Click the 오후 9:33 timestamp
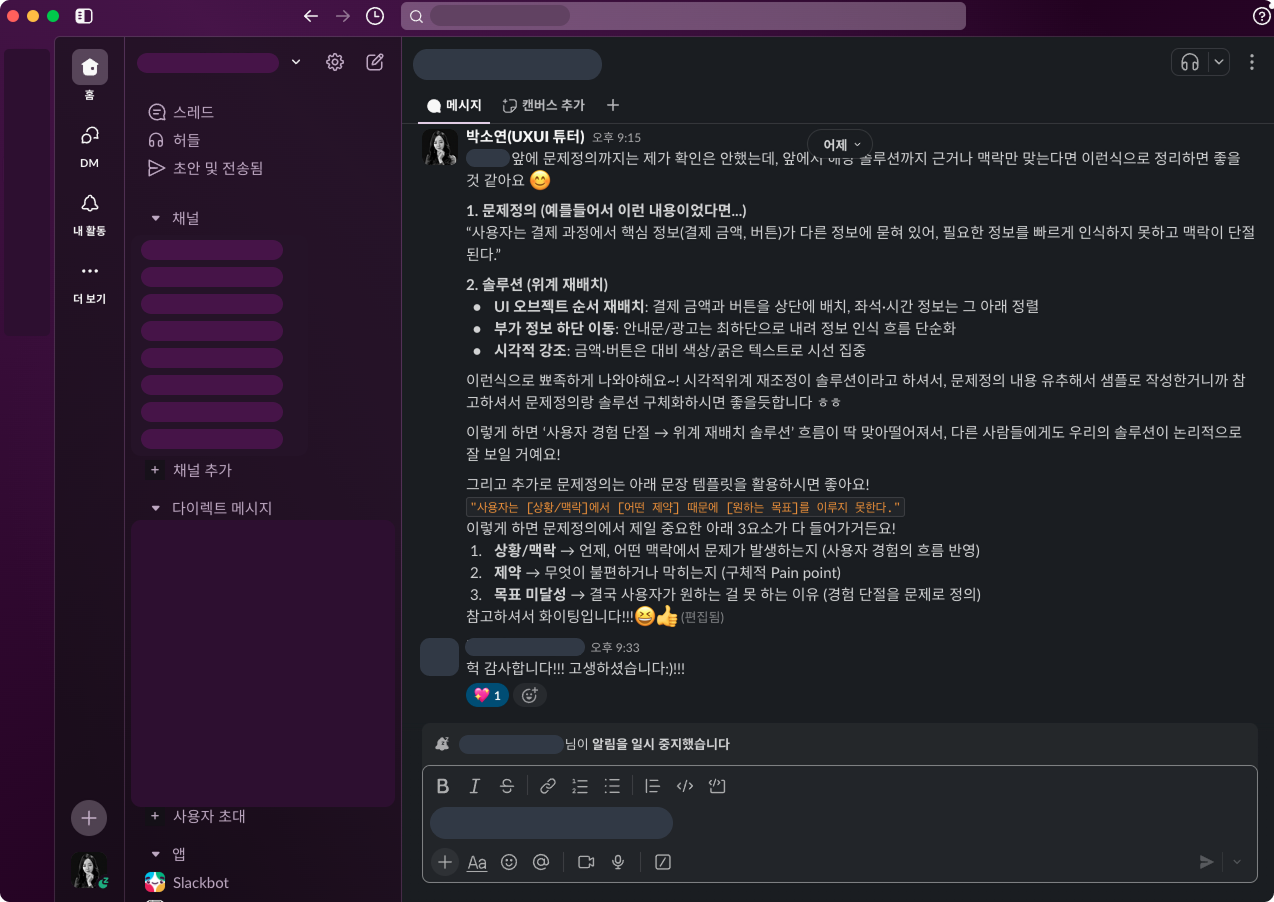This screenshot has height=902, width=1274. [x=615, y=648]
